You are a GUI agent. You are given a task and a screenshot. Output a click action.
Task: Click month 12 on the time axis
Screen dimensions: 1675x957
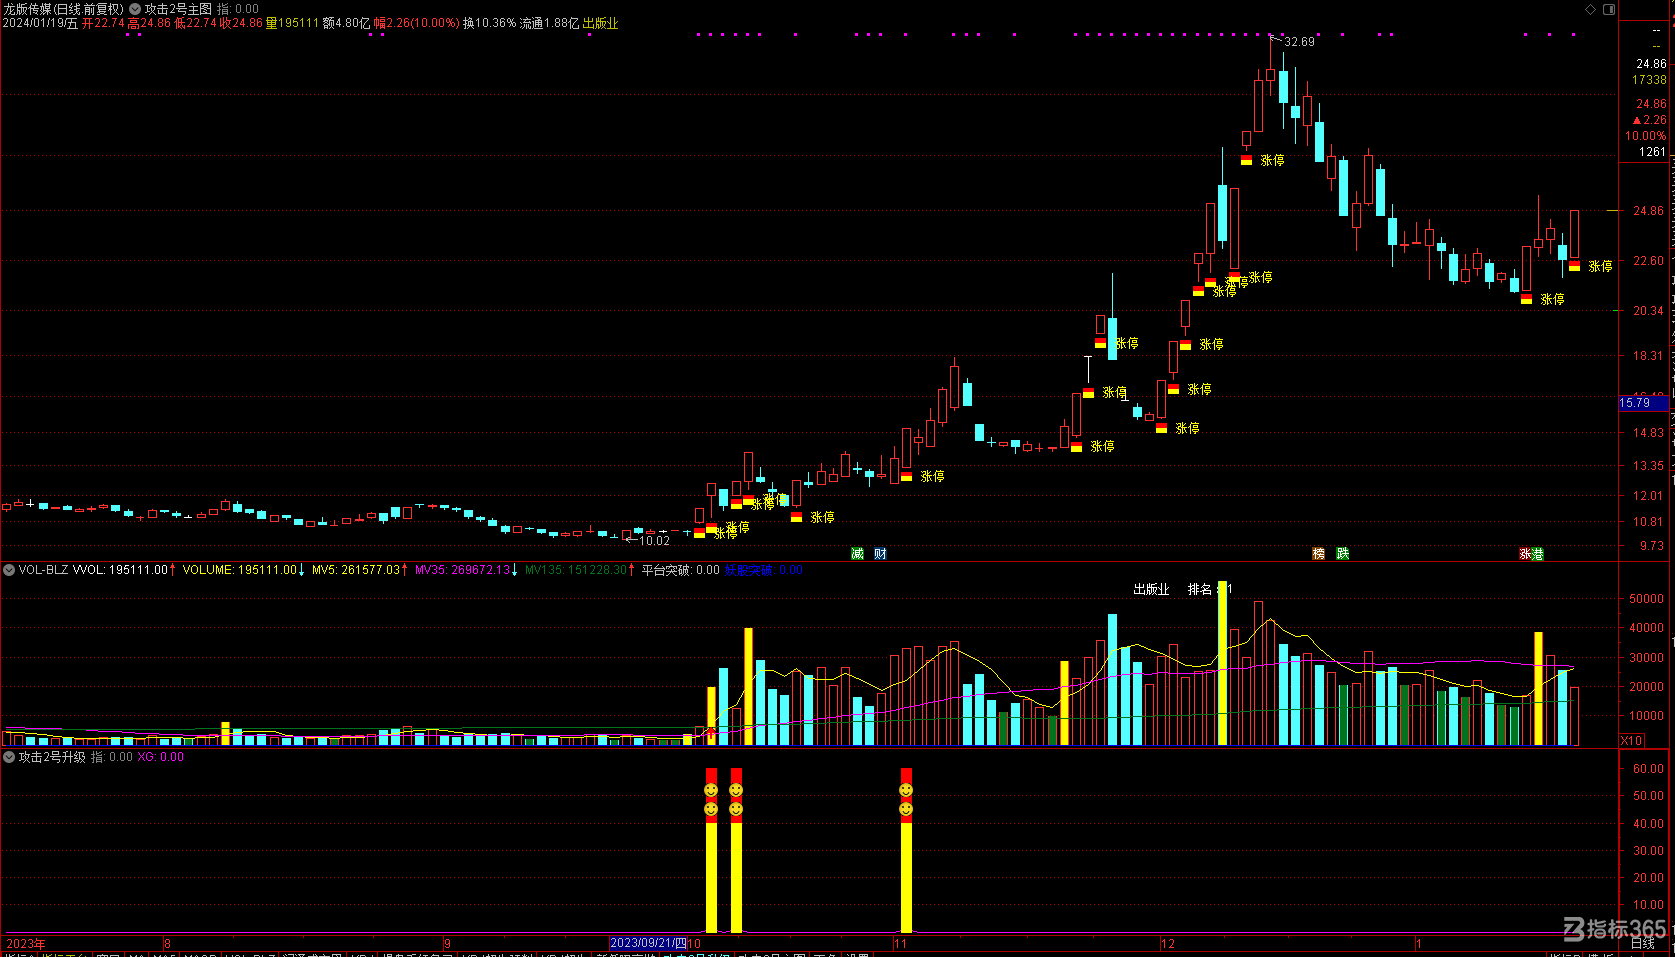(1168, 943)
